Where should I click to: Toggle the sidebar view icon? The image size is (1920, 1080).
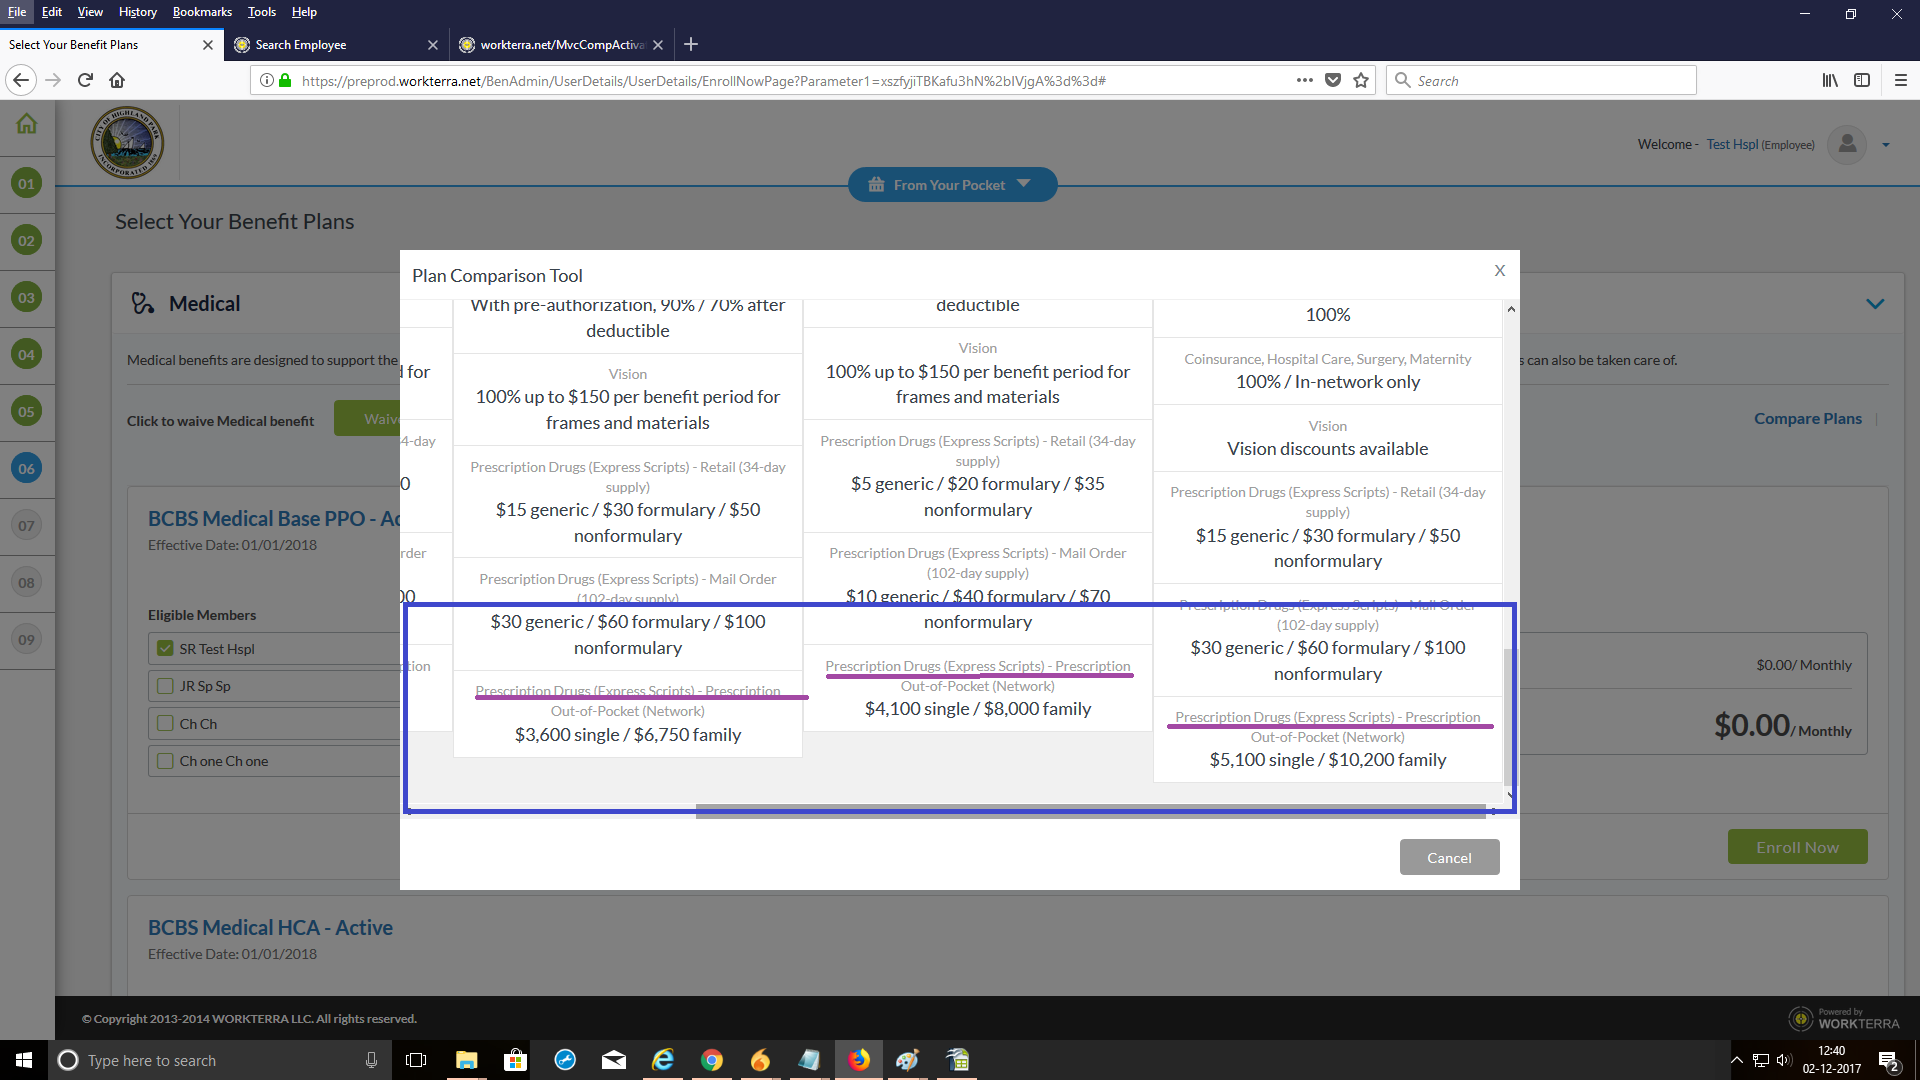coord(1862,80)
